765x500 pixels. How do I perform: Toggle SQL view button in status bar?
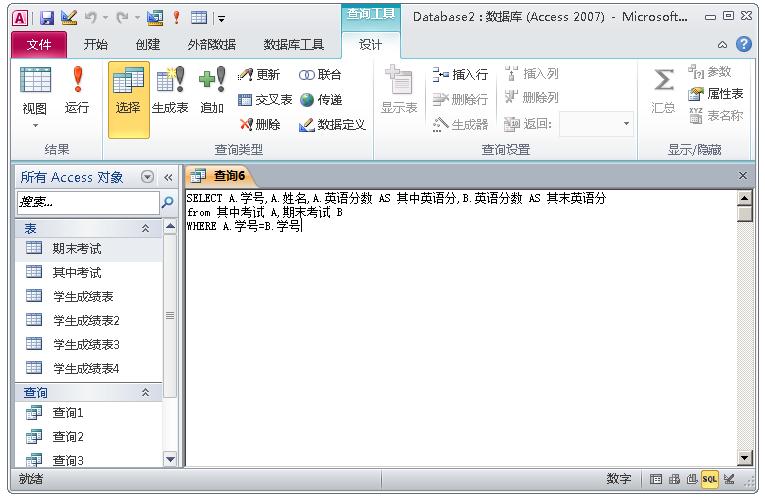(710, 480)
